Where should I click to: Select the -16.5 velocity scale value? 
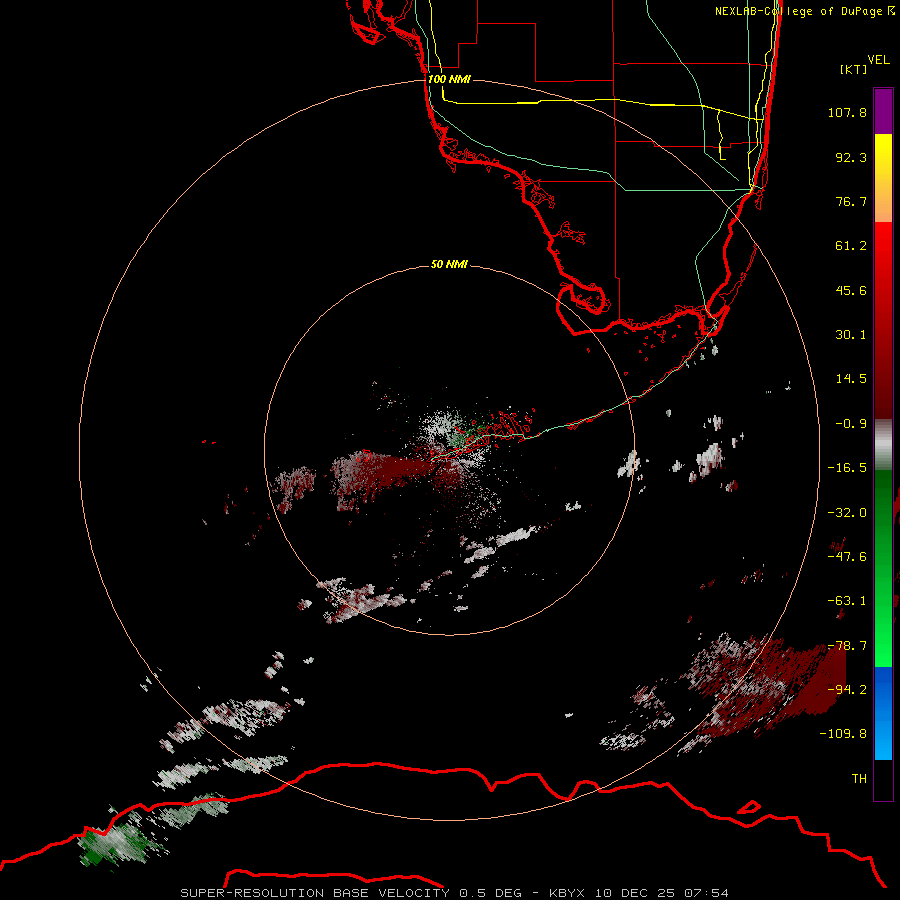point(847,468)
